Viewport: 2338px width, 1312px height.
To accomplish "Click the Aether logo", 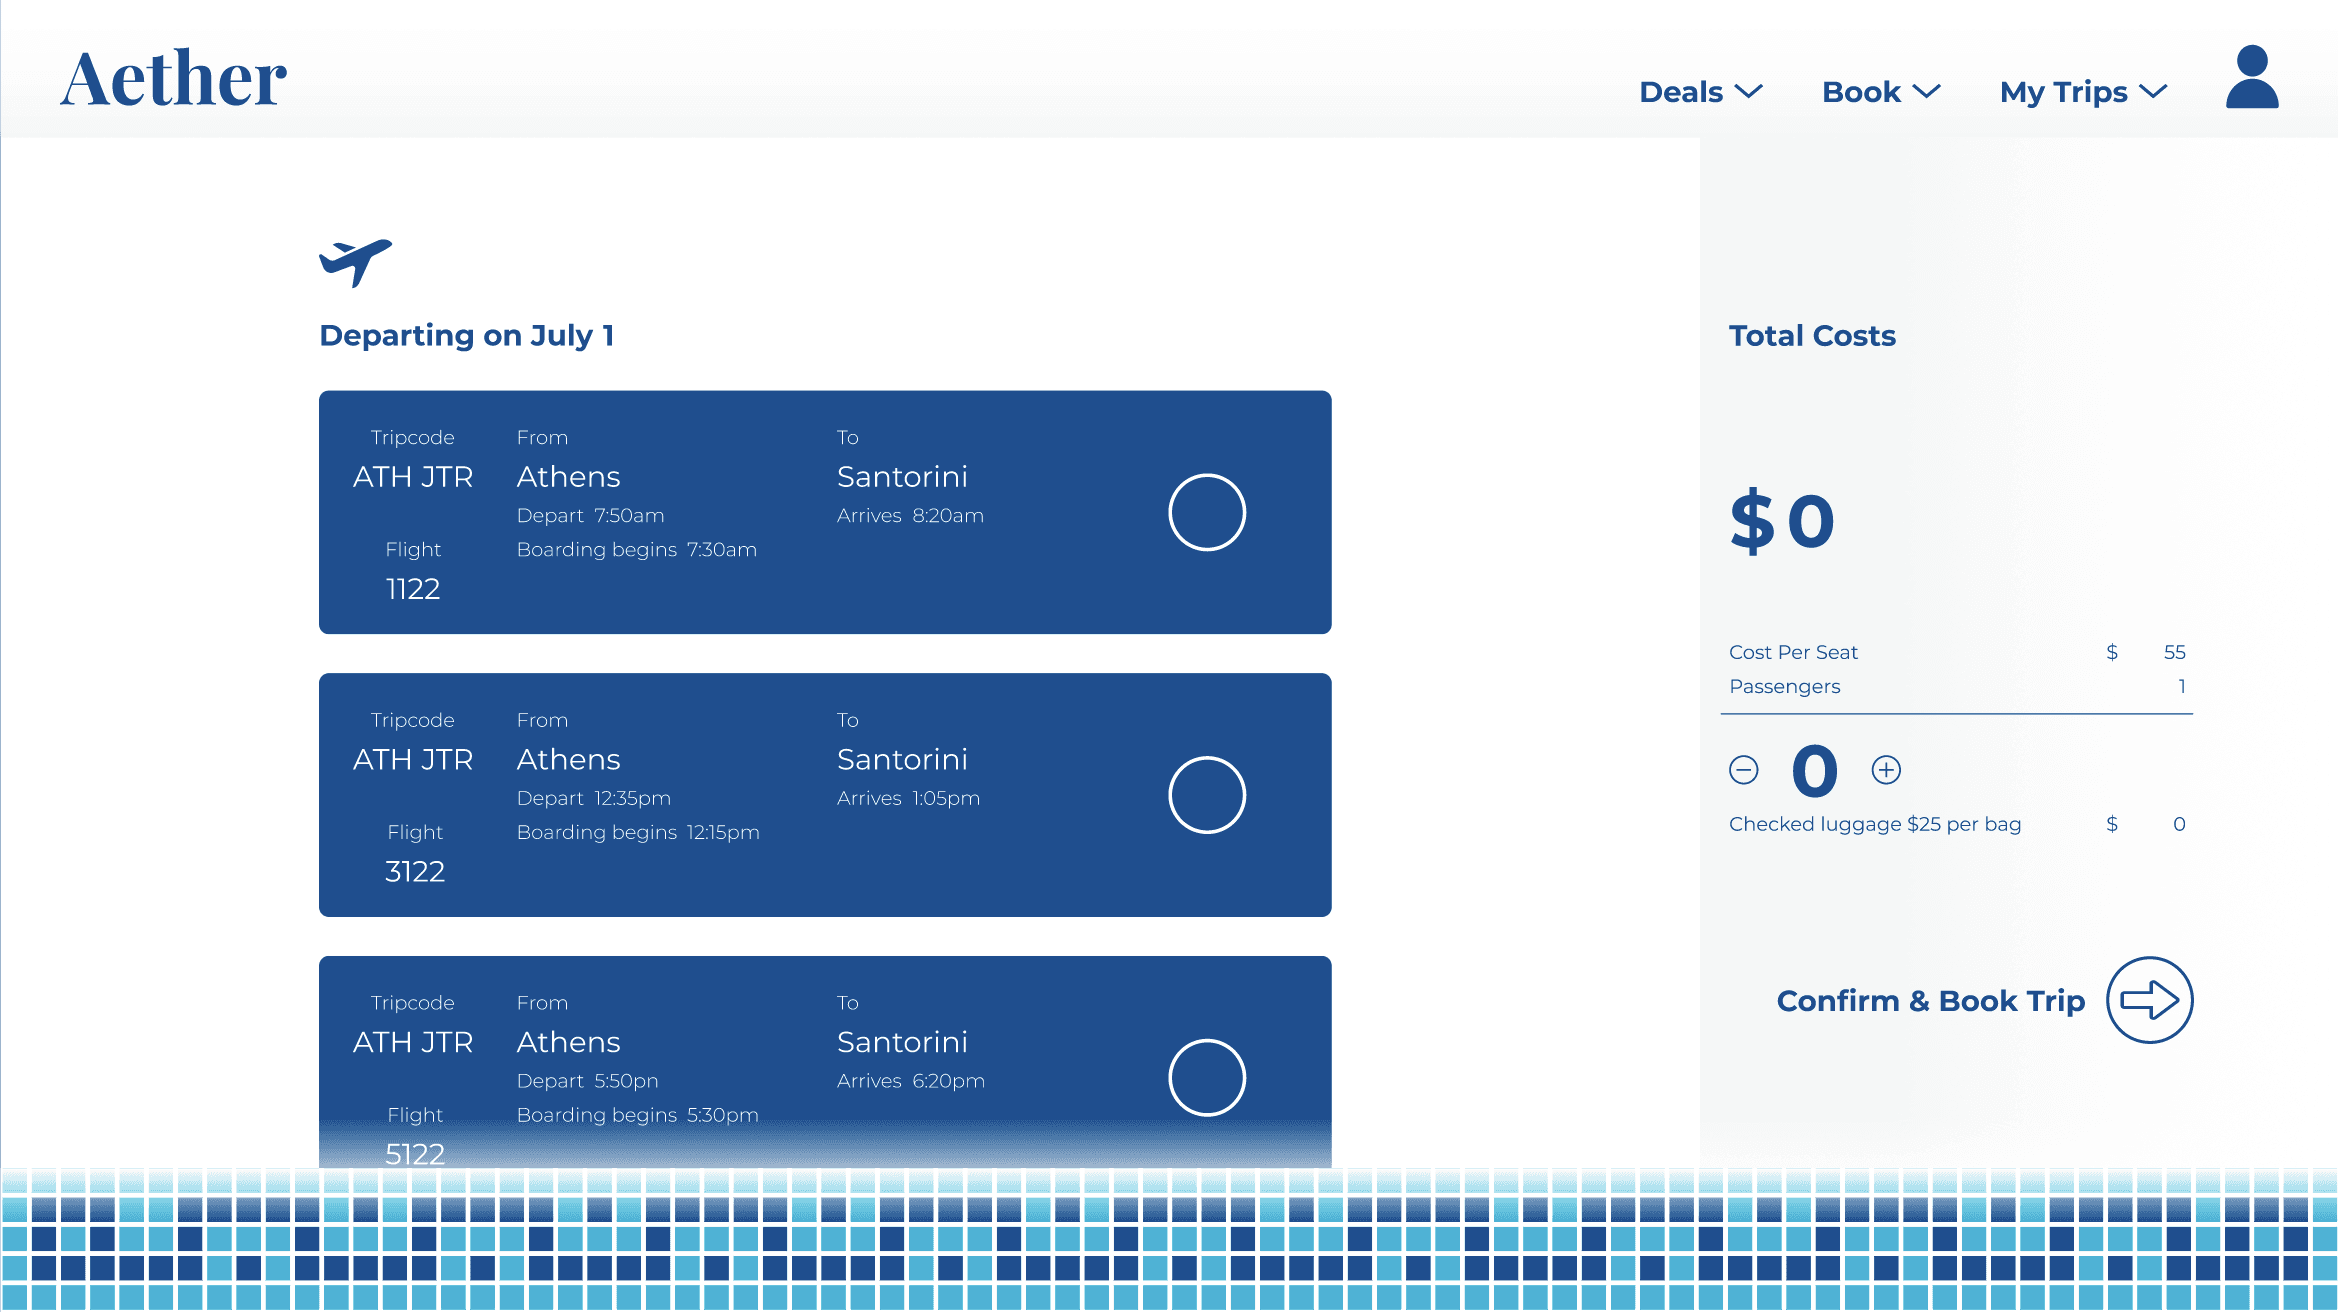I will pyautogui.click(x=174, y=79).
